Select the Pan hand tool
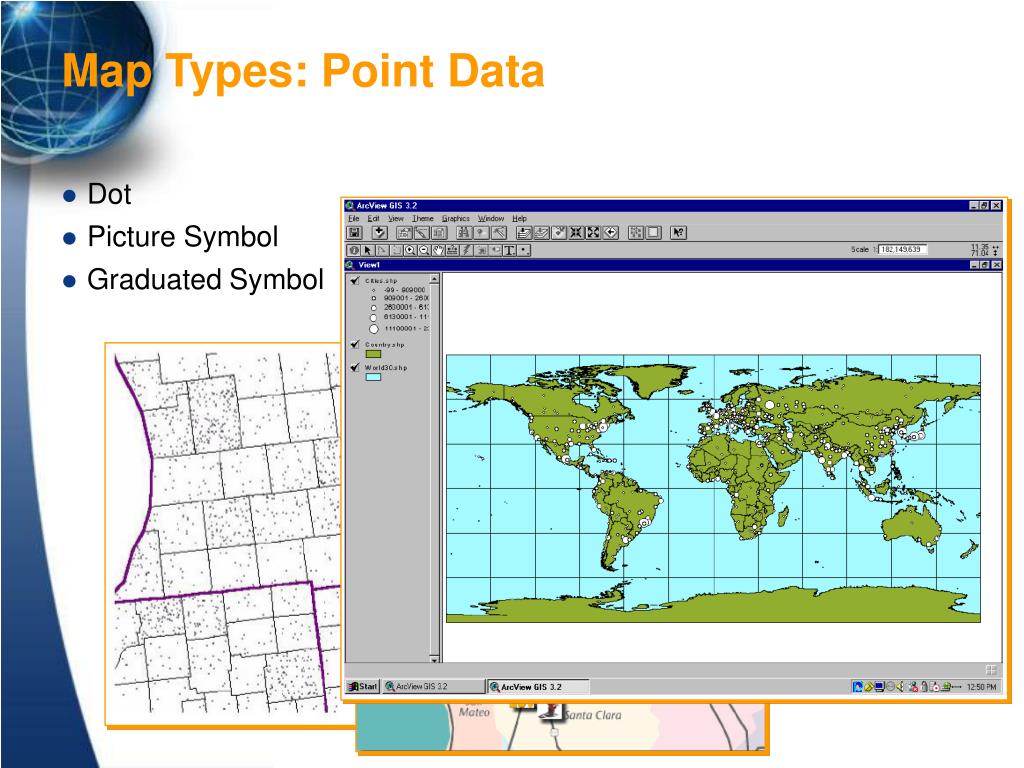The image size is (1024, 768). coord(439,250)
